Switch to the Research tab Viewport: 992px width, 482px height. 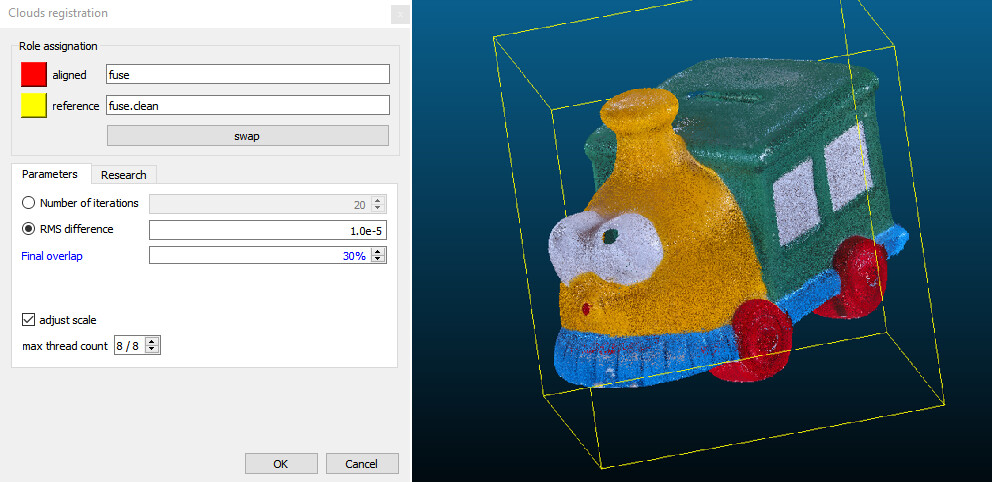click(124, 174)
